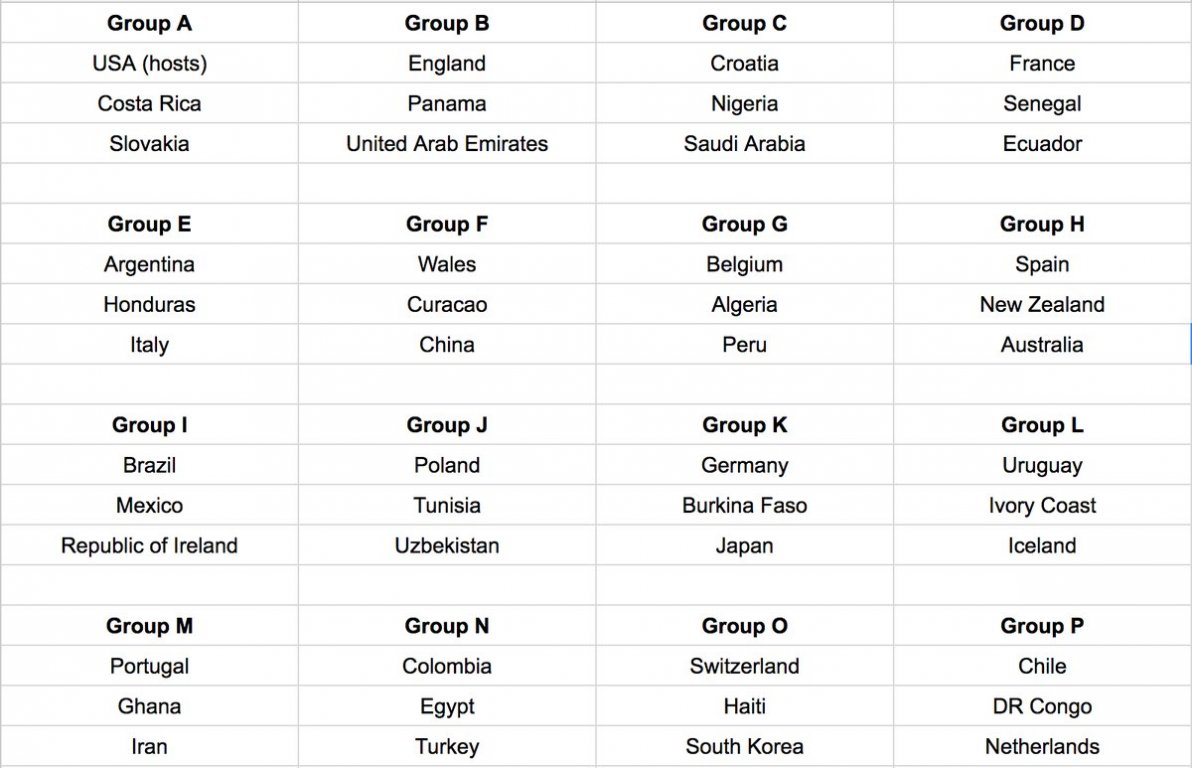Select the Italy cell in Group E
The width and height of the screenshot is (1192, 768).
pos(149,344)
